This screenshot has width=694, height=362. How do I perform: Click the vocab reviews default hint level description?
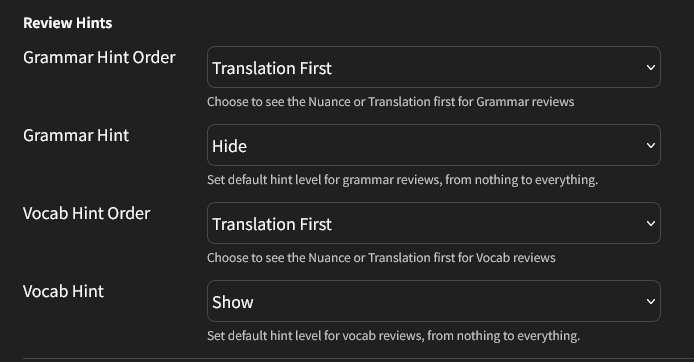[x=393, y=335]
